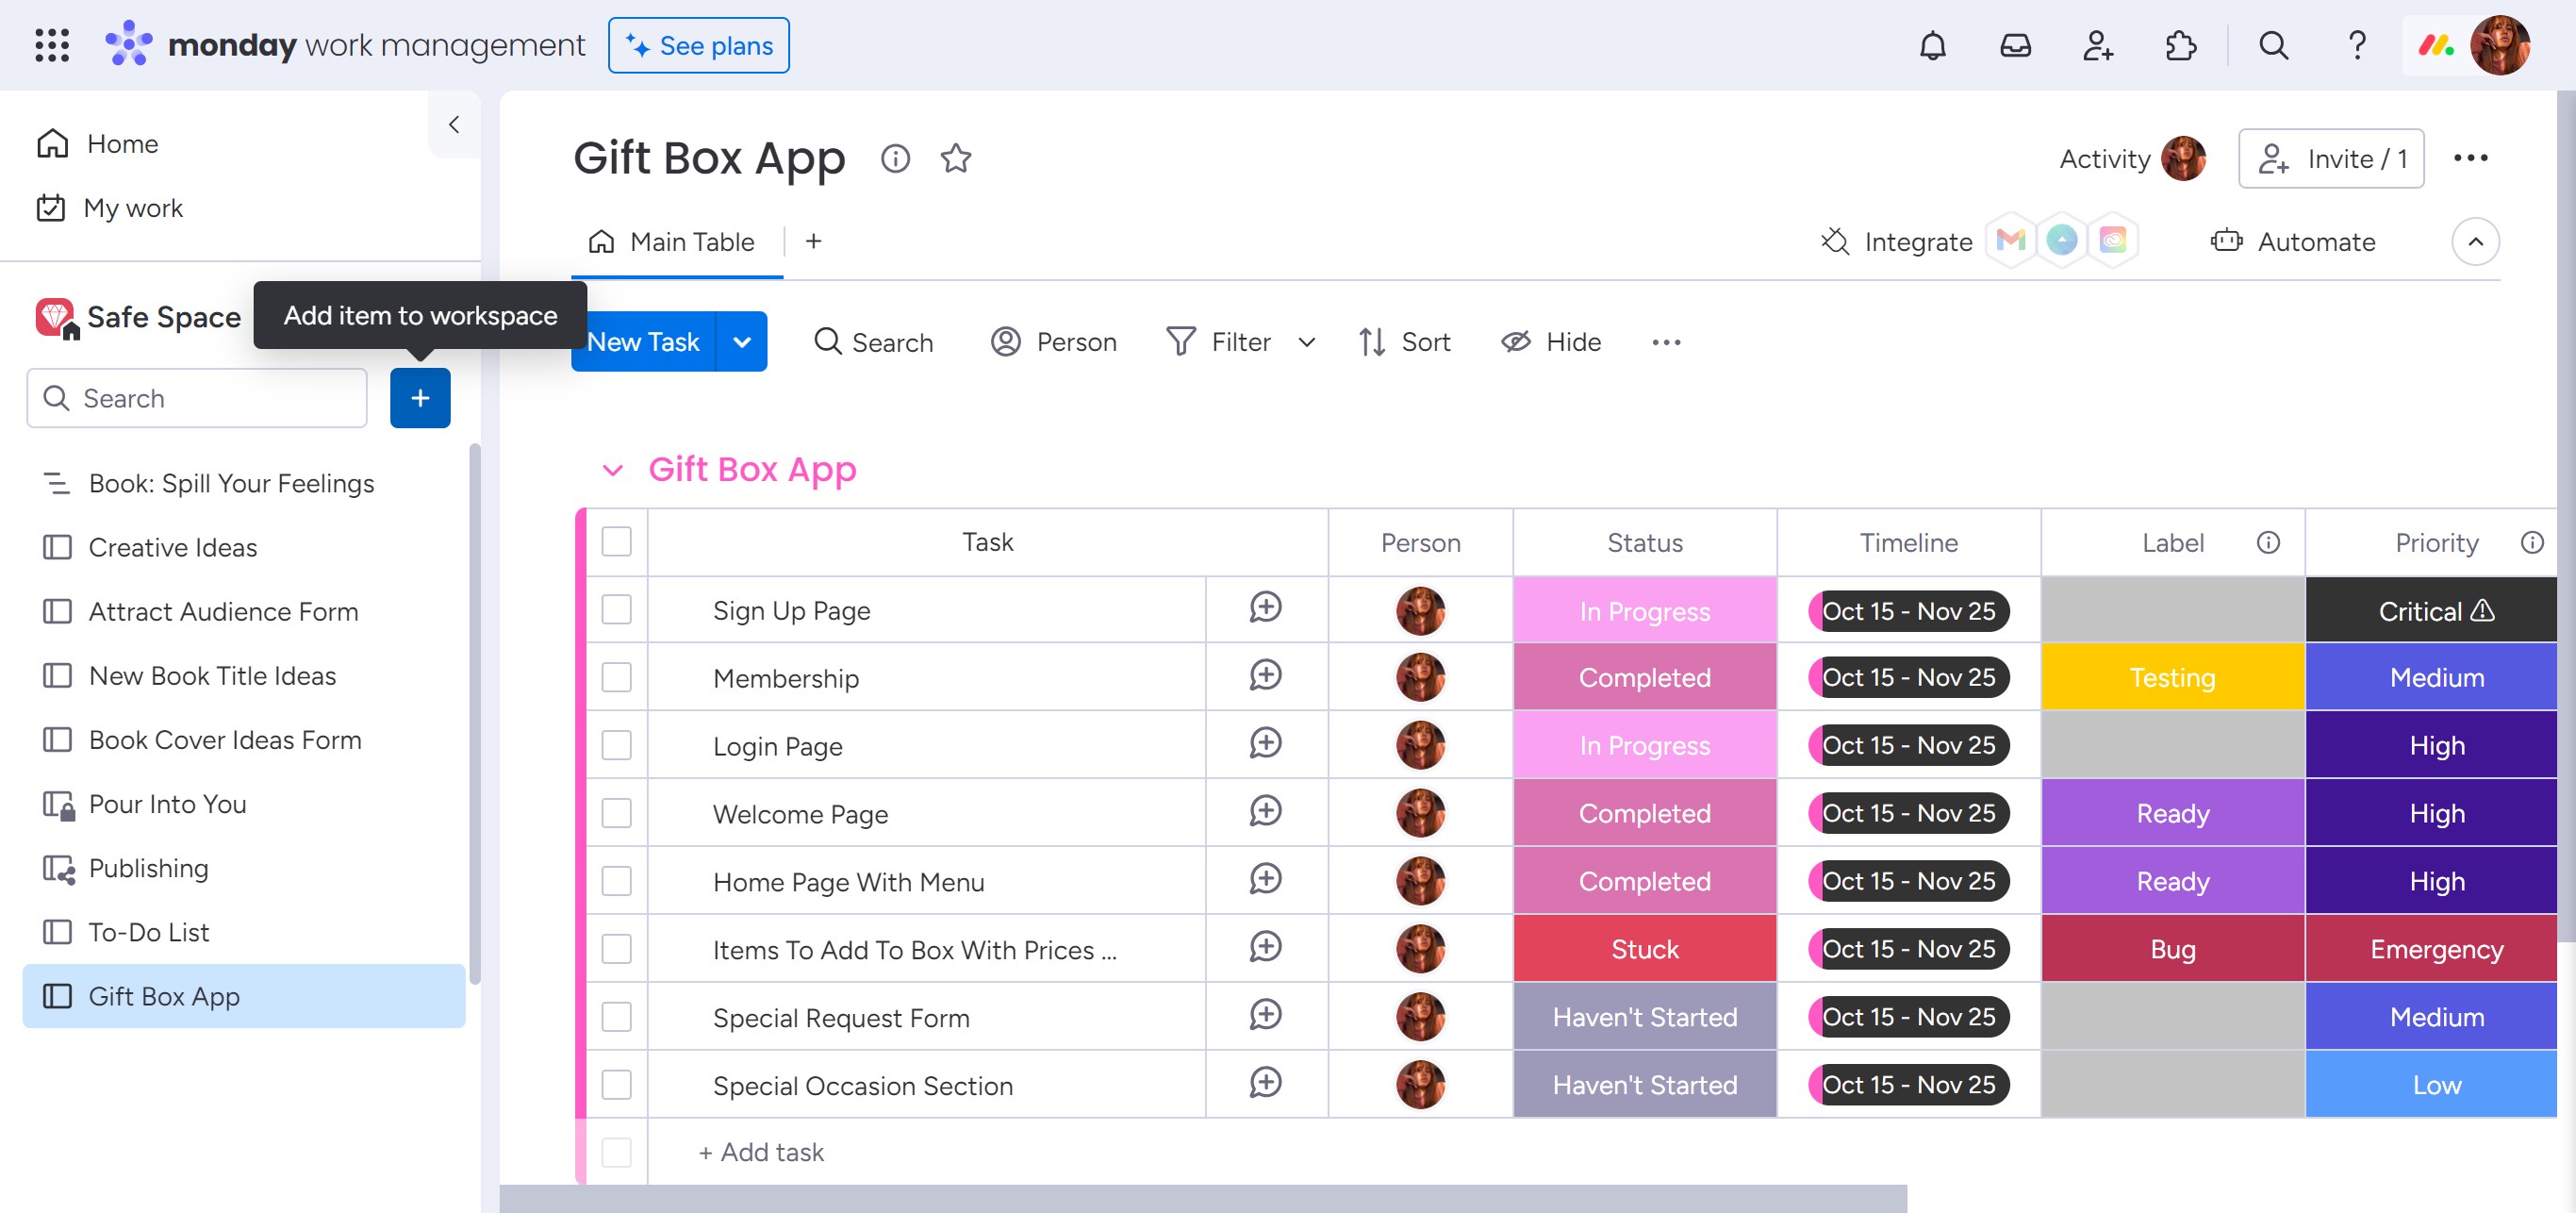
Task: Open the apps marketplace puzzle icon
Action: click(2180, 46)
